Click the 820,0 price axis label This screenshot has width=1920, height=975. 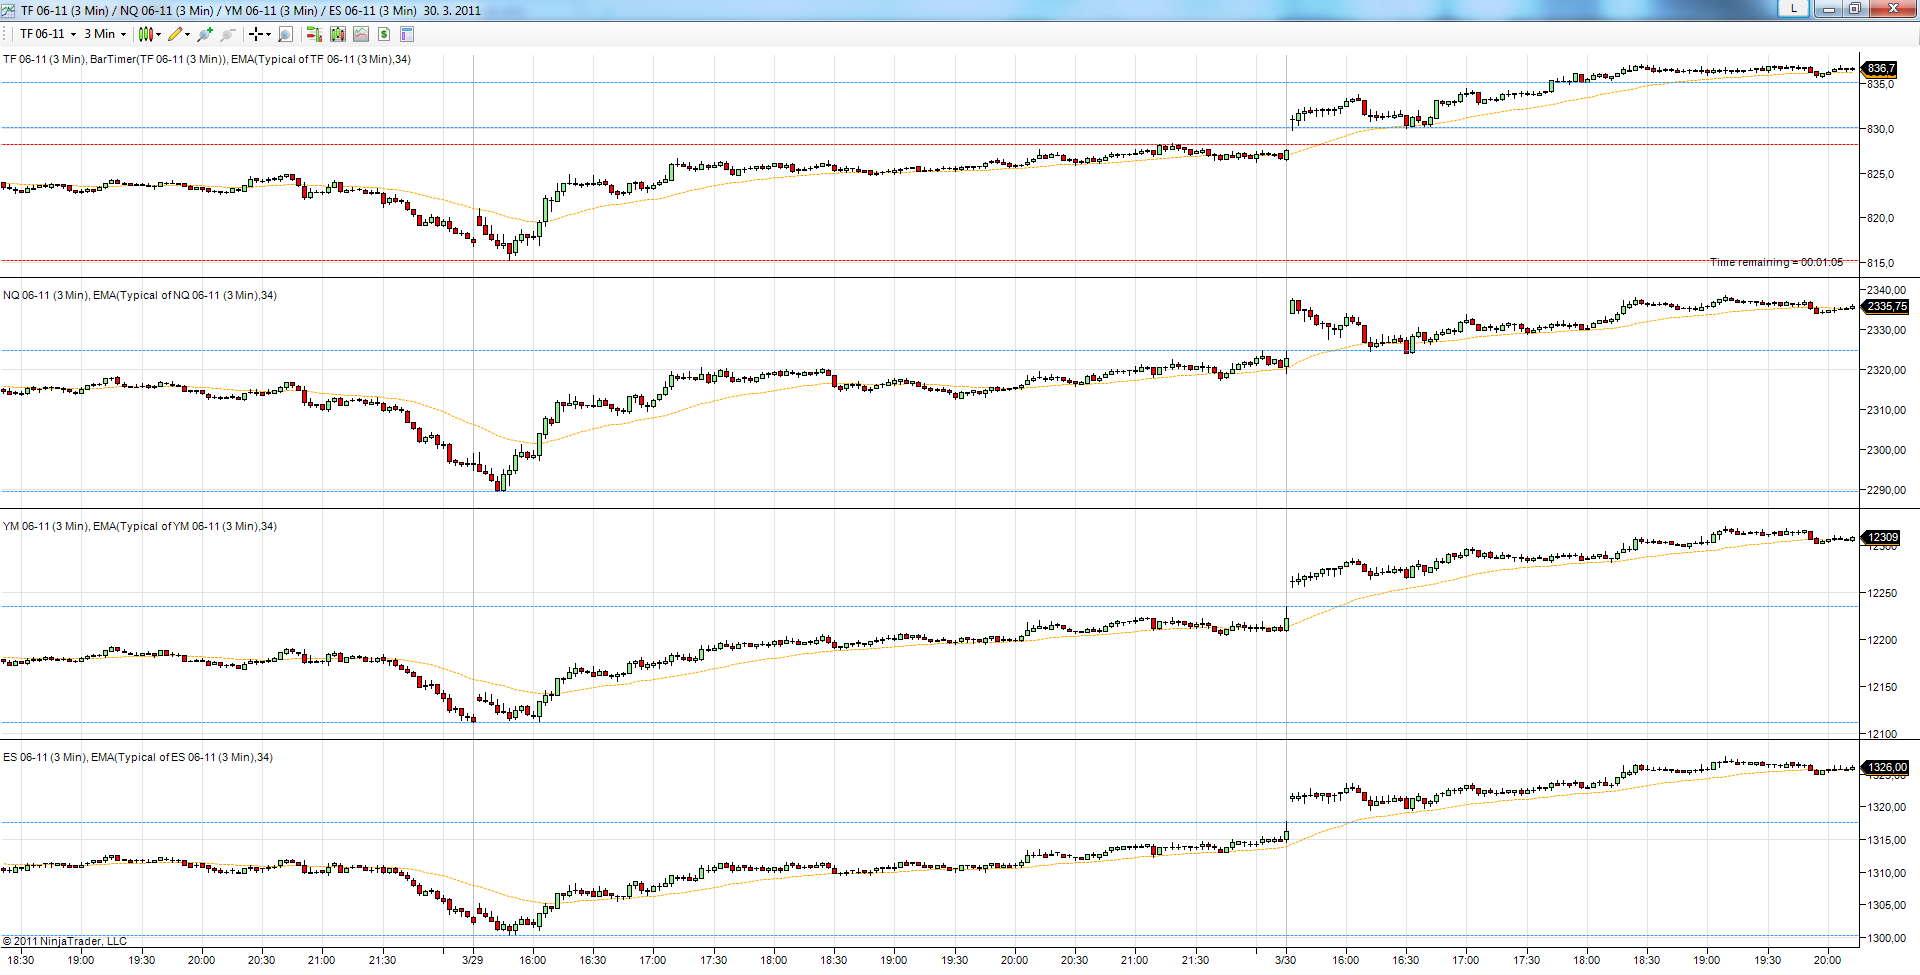point(1880,218)
